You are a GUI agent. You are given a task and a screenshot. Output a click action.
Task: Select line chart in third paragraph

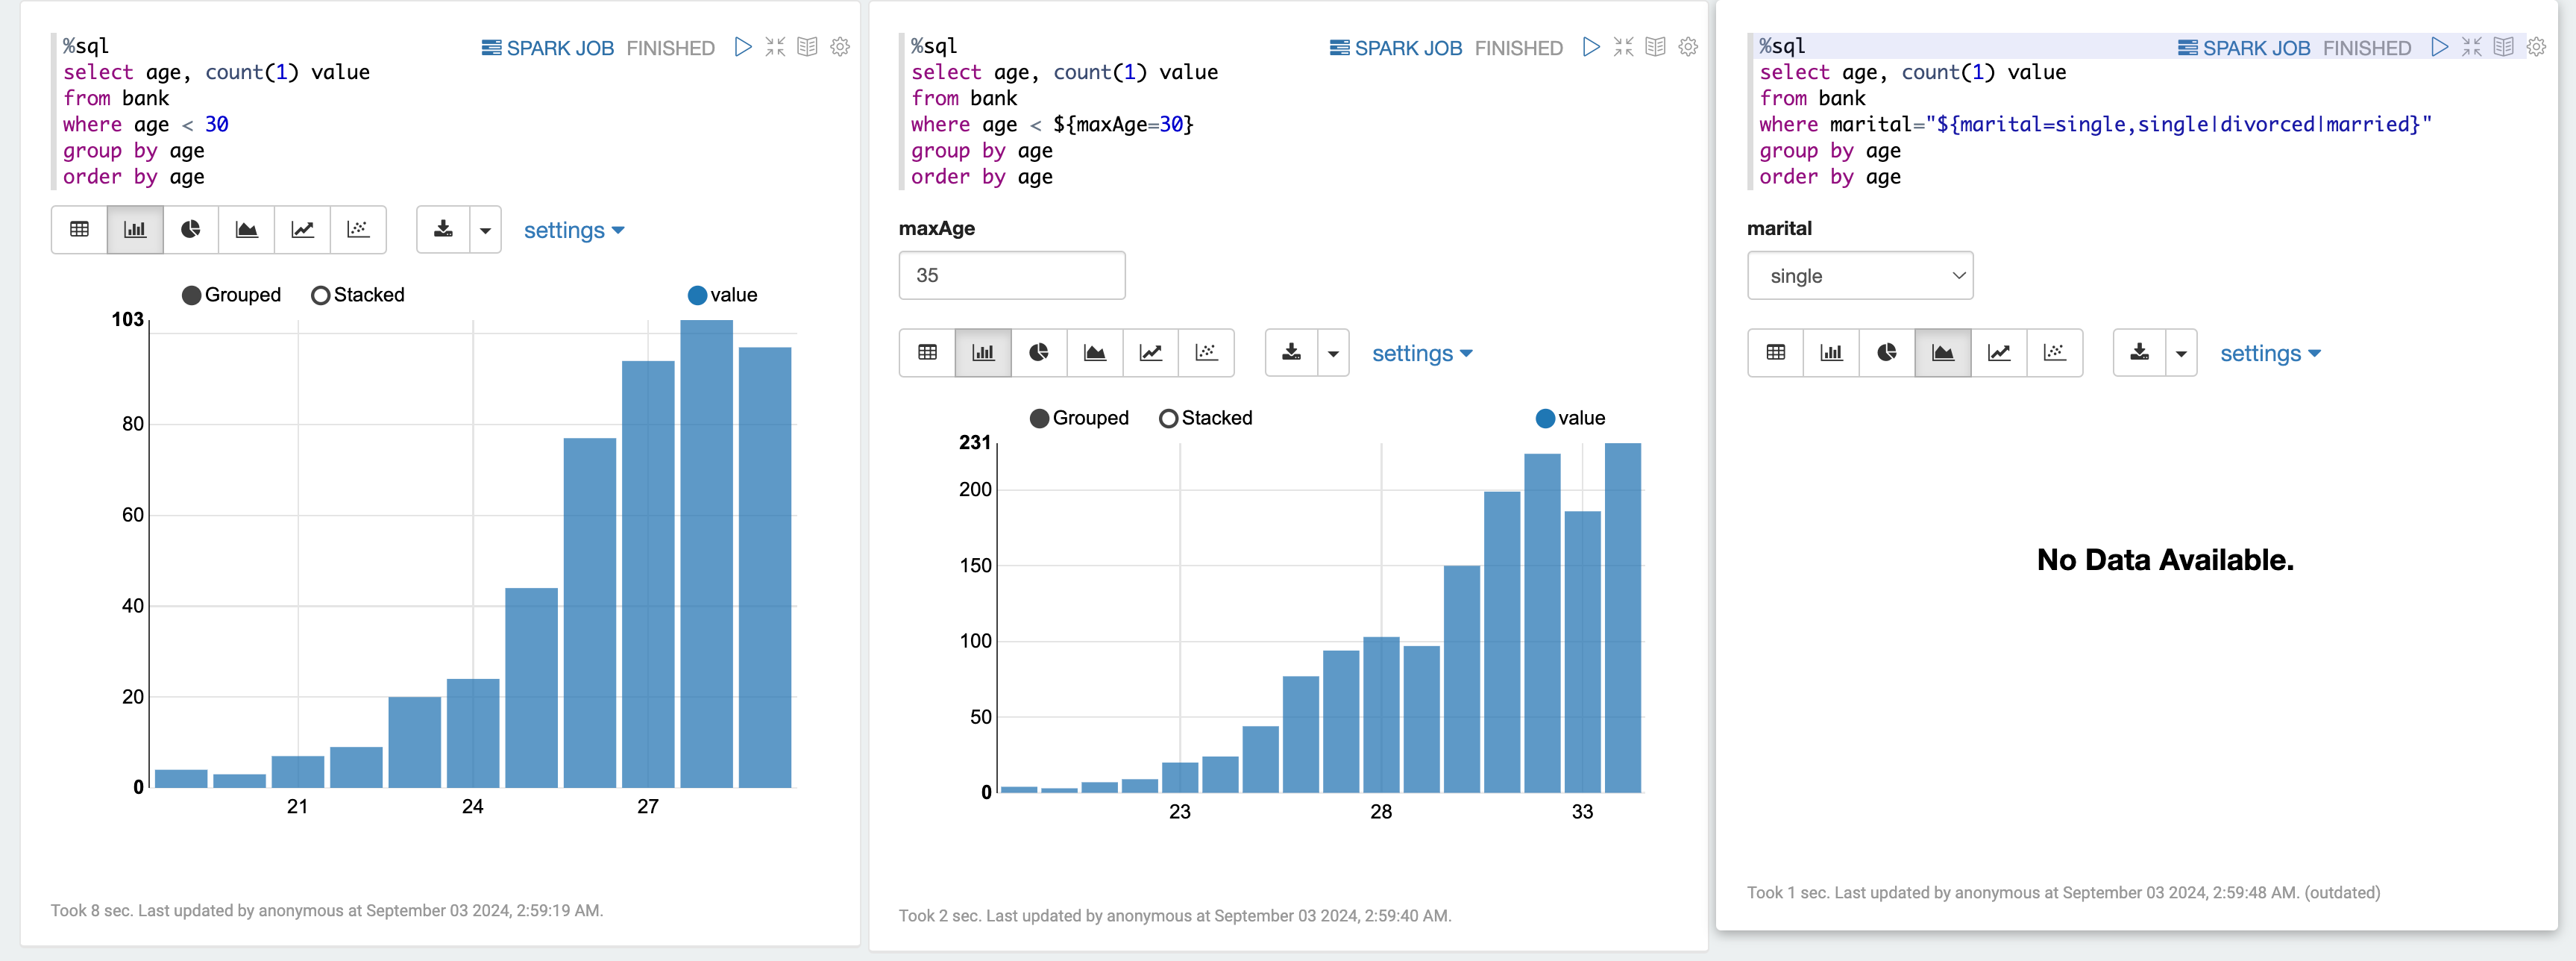point(1998,353)
